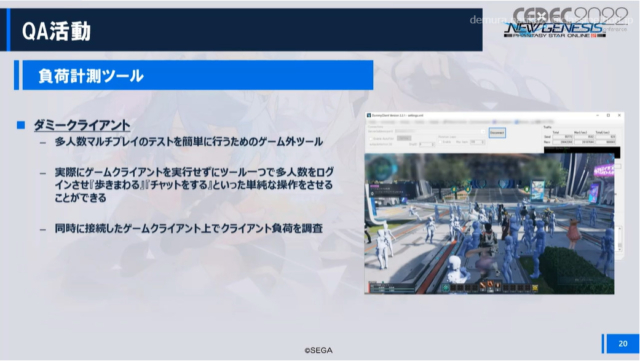Click the Max Num spinner arrows
Viewport: 640px width, 361px height.
(483, 142)
